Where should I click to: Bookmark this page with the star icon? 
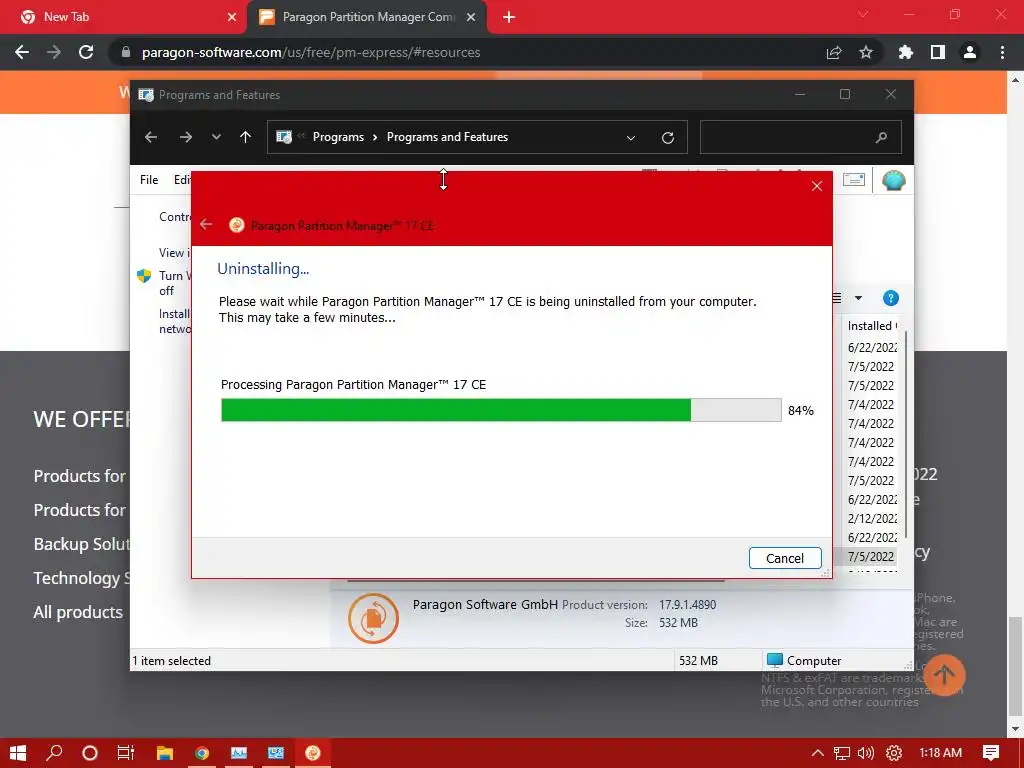[866, 52]
